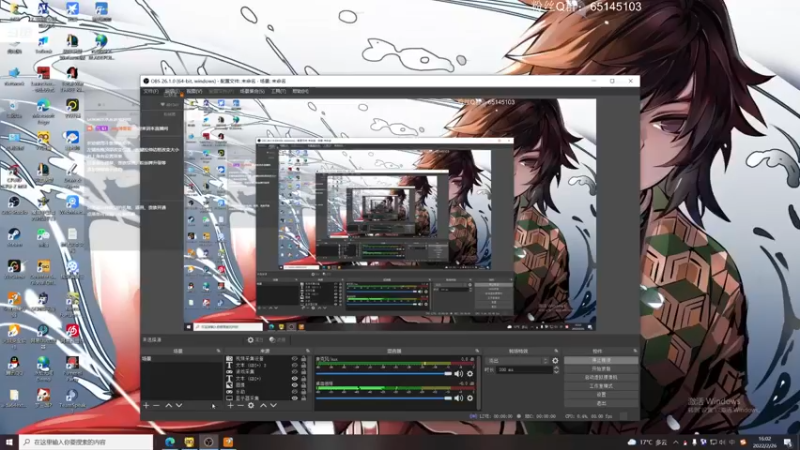Open Steam desktop shortcut
The image size is (800, 450).
click(x=14, y=237)
